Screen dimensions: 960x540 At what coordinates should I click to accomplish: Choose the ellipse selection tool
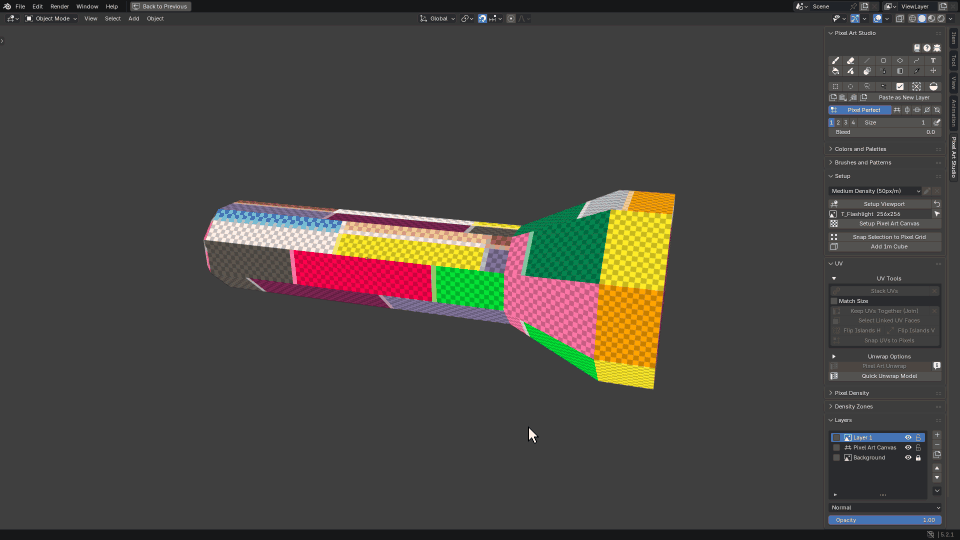(x=850, y=86)
